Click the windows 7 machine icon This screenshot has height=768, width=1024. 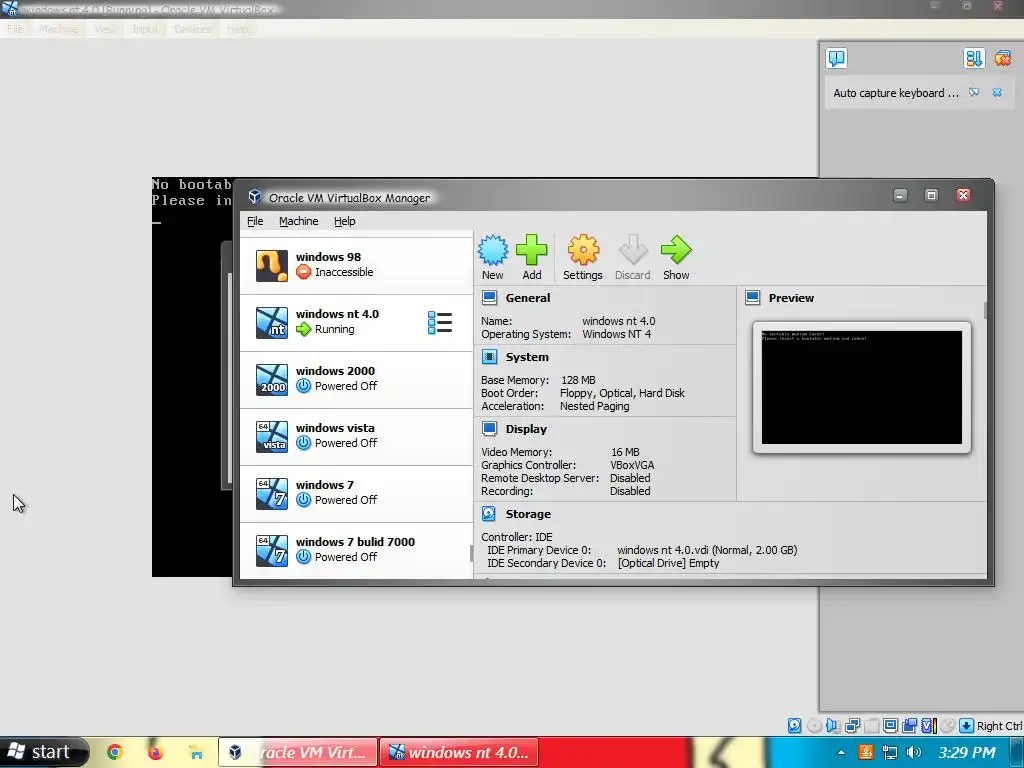coord(272,494)
